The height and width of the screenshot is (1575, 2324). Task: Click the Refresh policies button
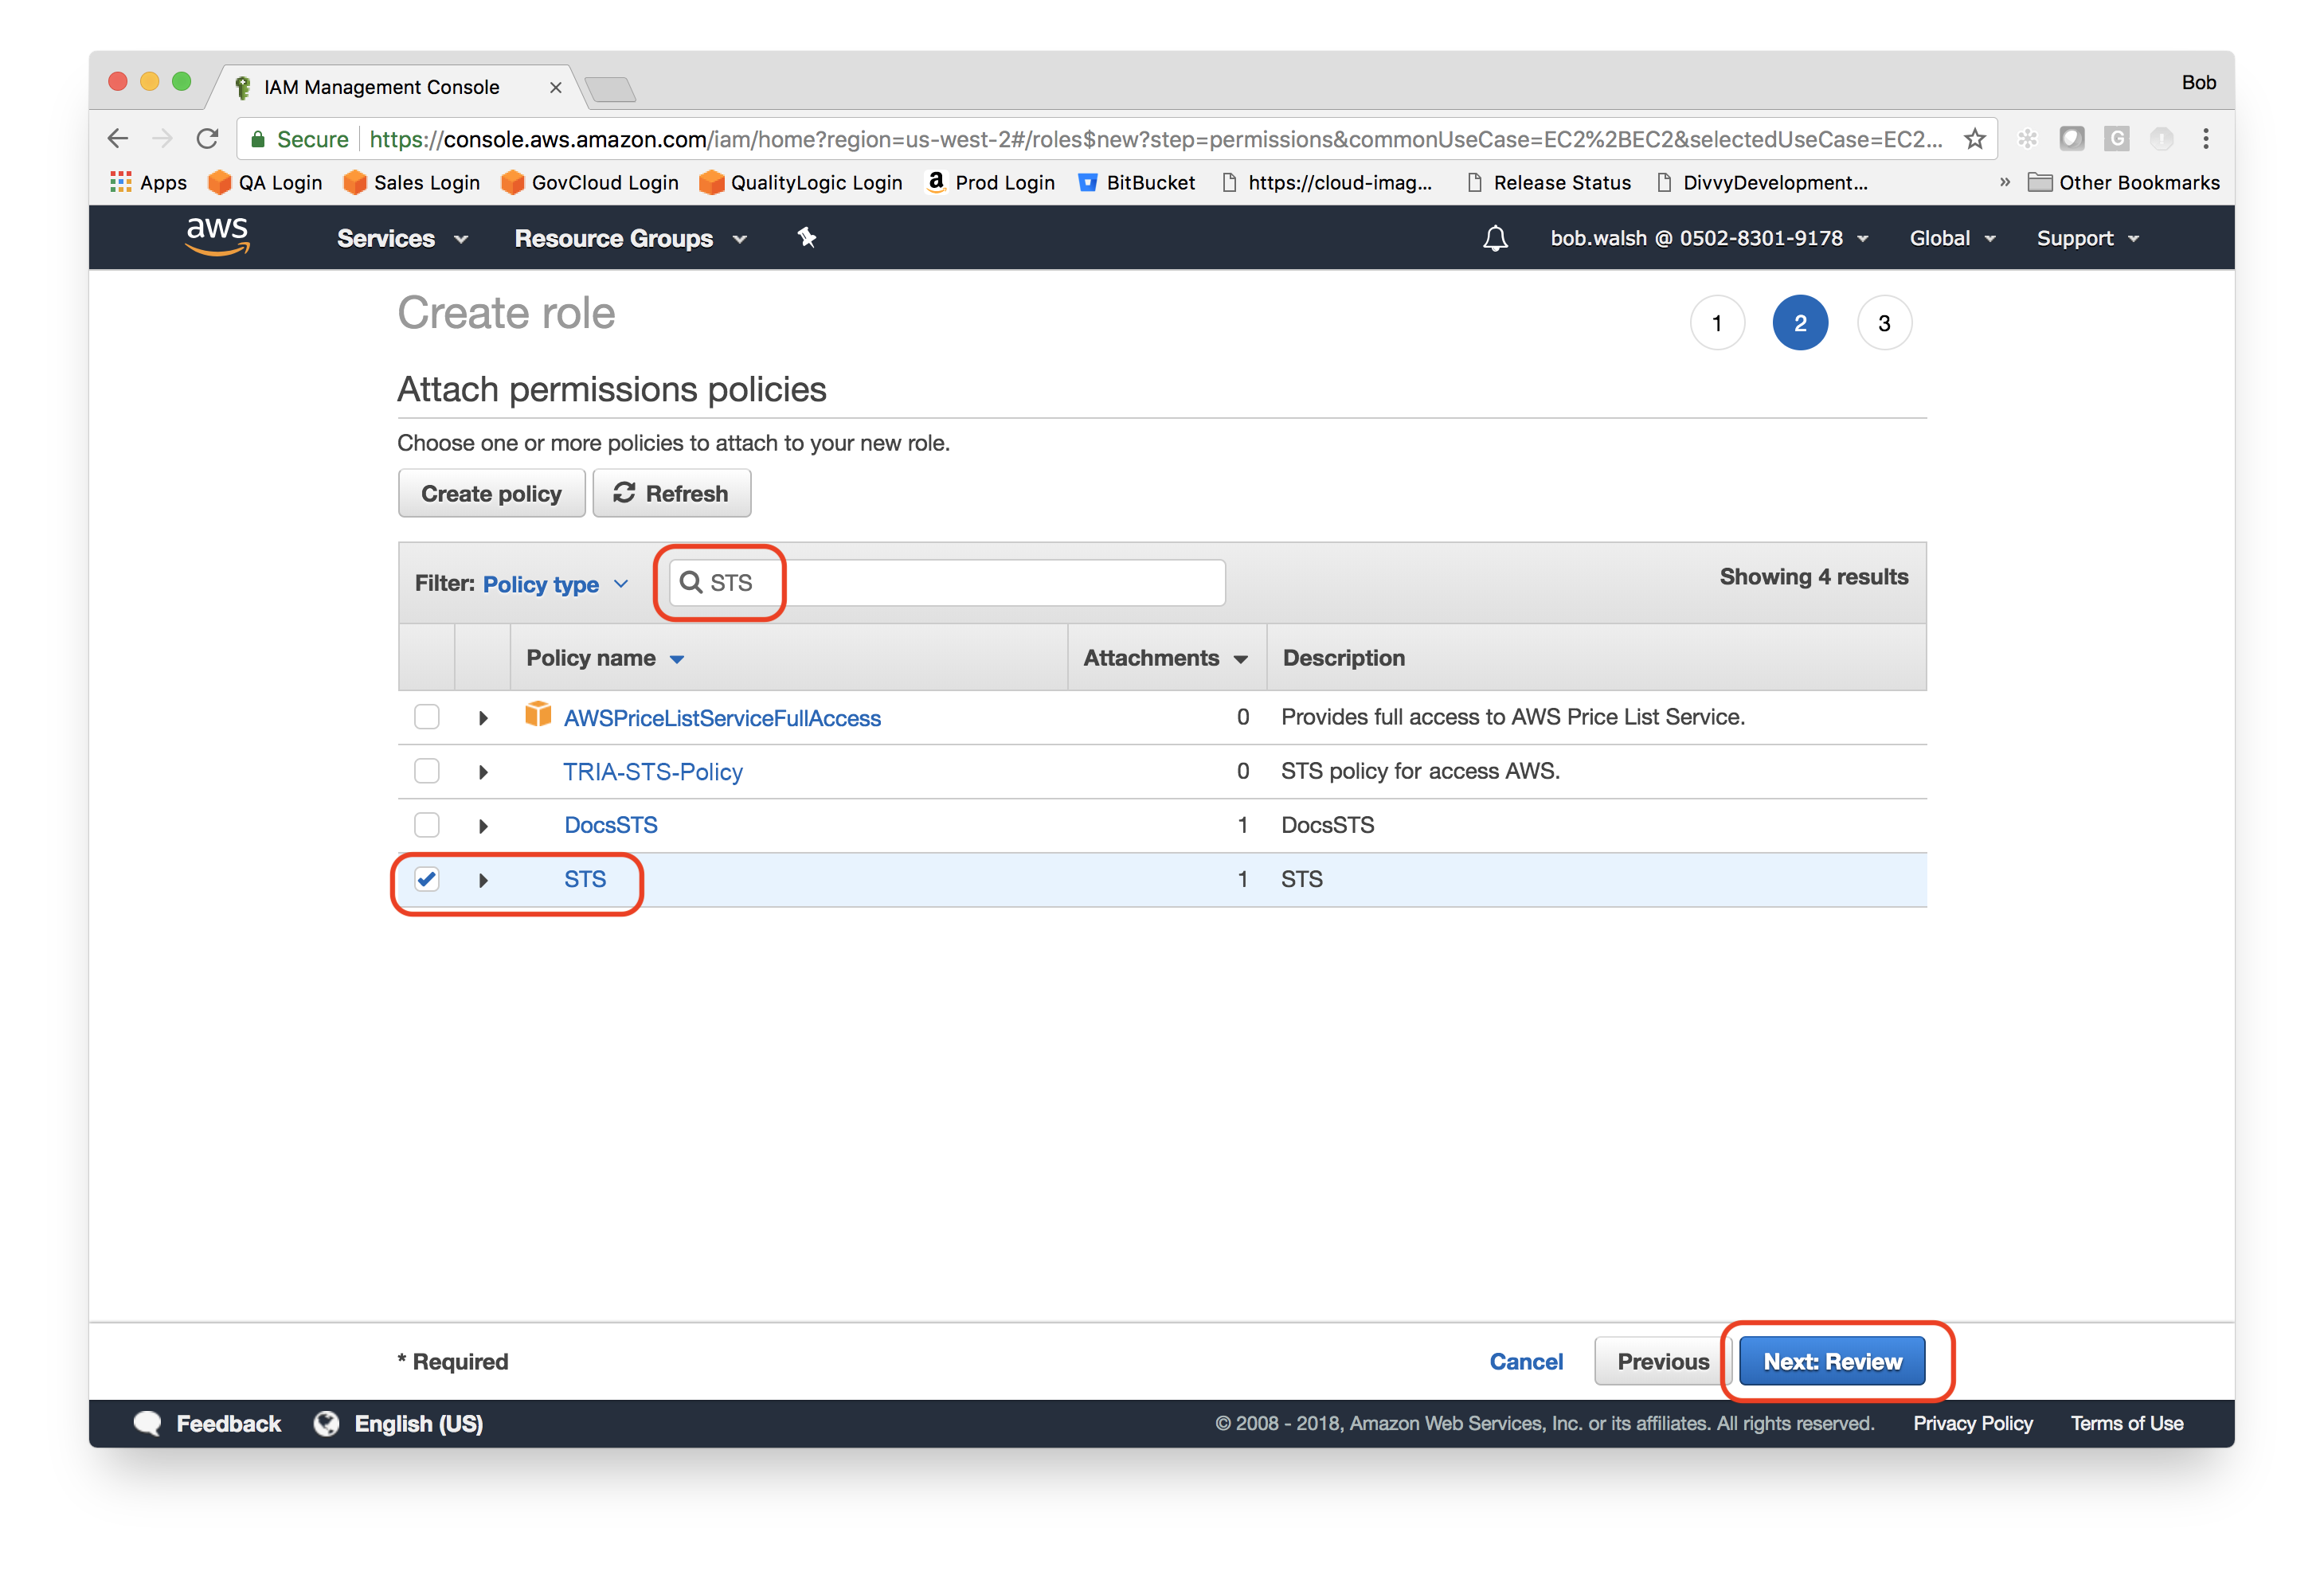coord(671,493)
